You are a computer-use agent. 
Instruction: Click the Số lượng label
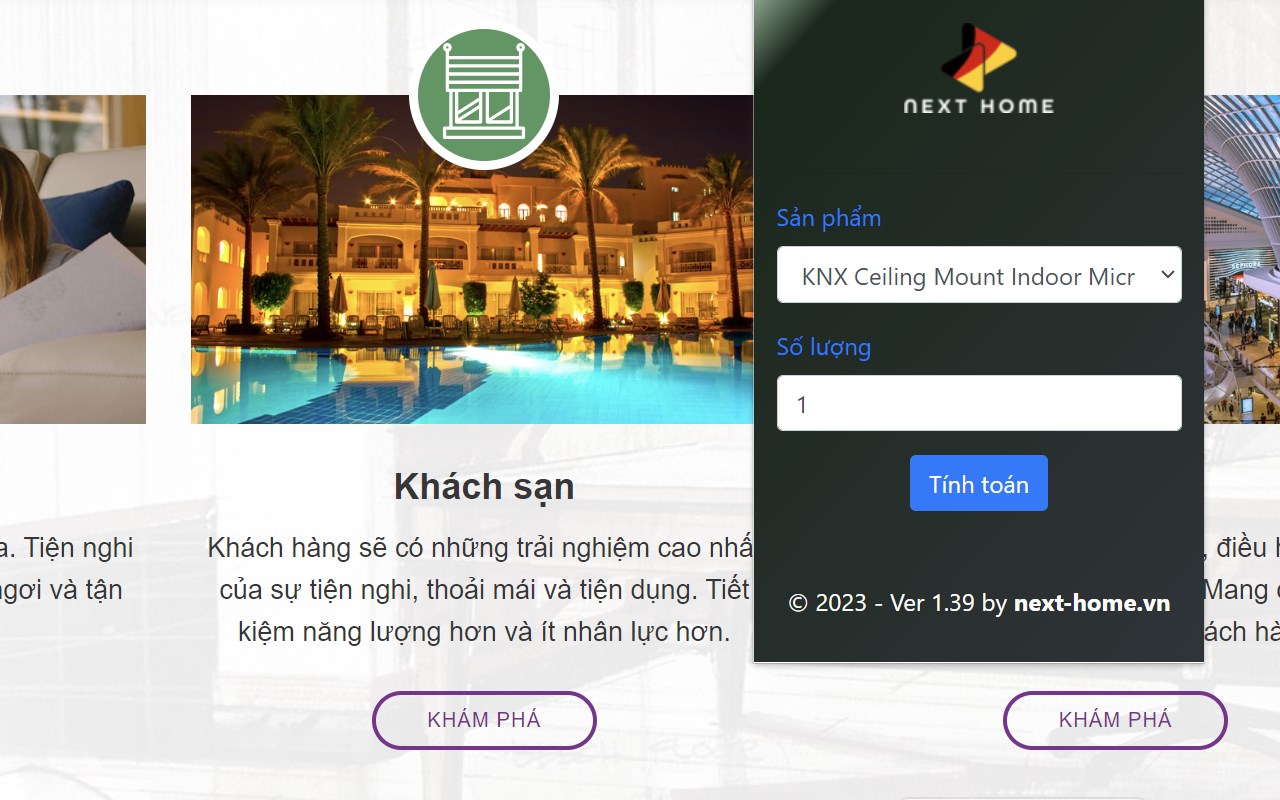(x=824, y=347)
